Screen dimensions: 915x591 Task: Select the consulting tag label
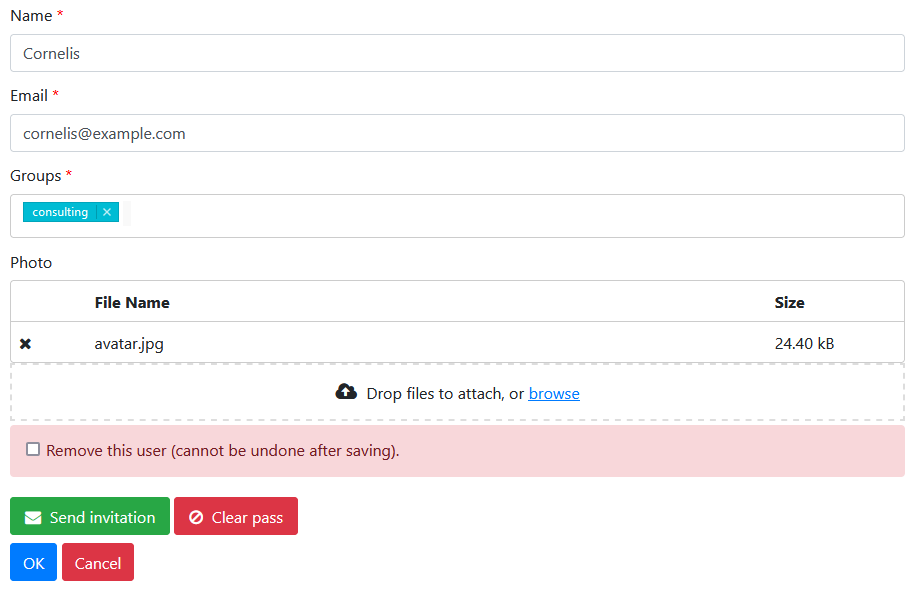coord(59,211)
